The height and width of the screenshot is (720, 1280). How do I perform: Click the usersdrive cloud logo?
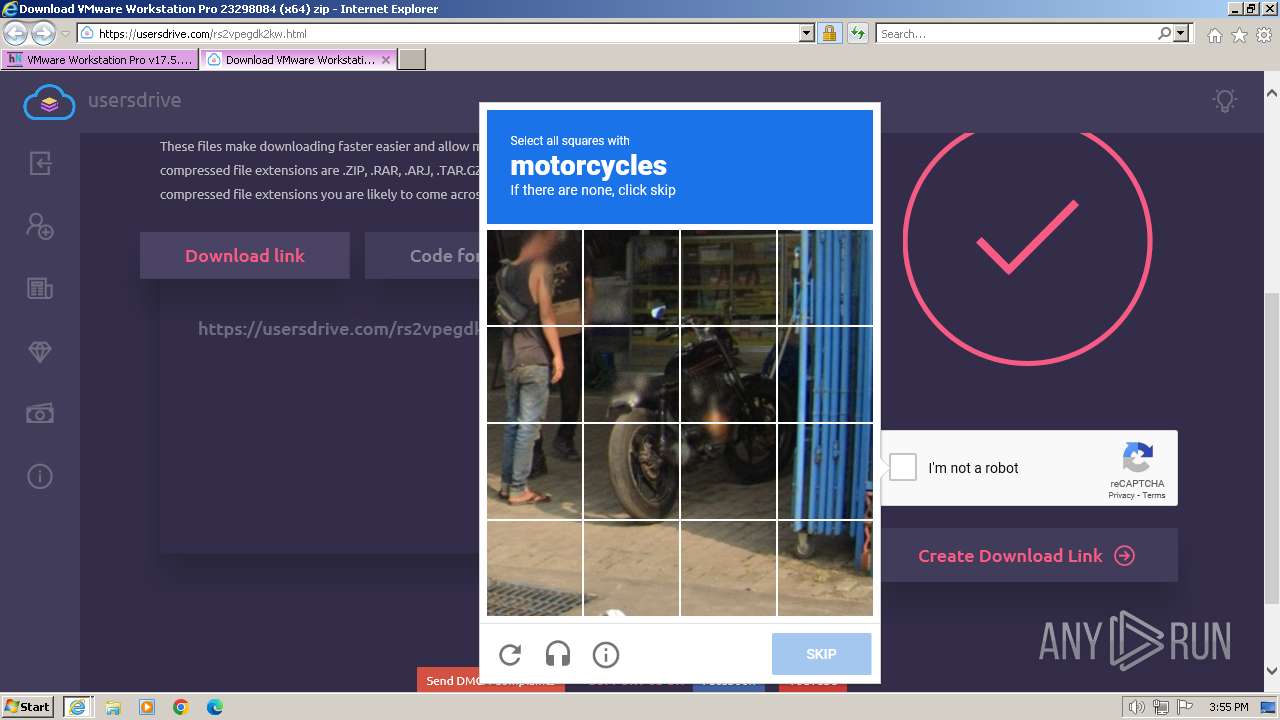49,100
